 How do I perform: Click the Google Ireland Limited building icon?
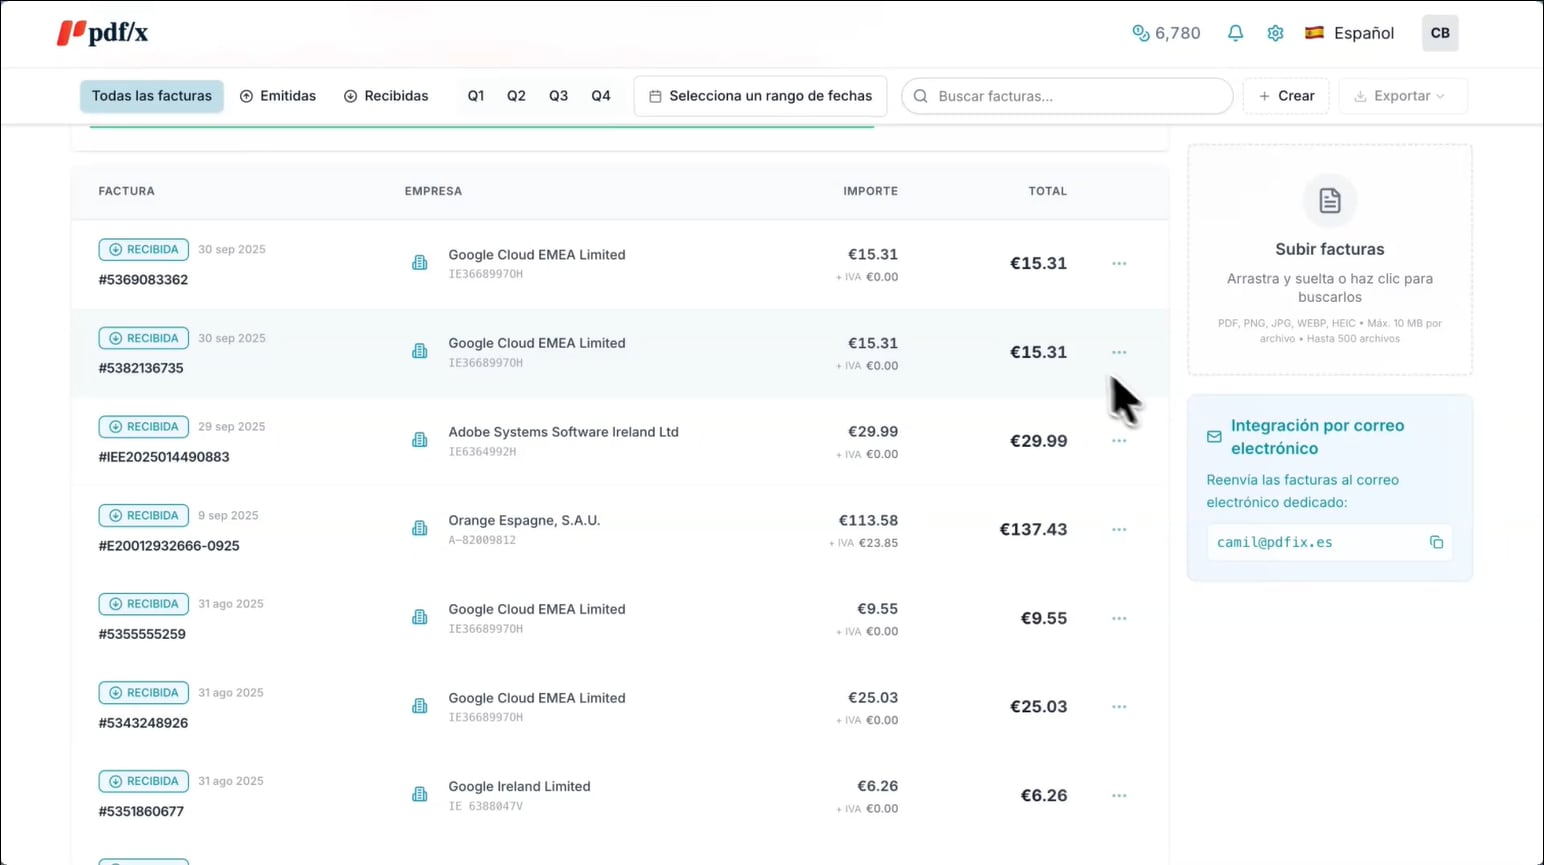[420, 794]
